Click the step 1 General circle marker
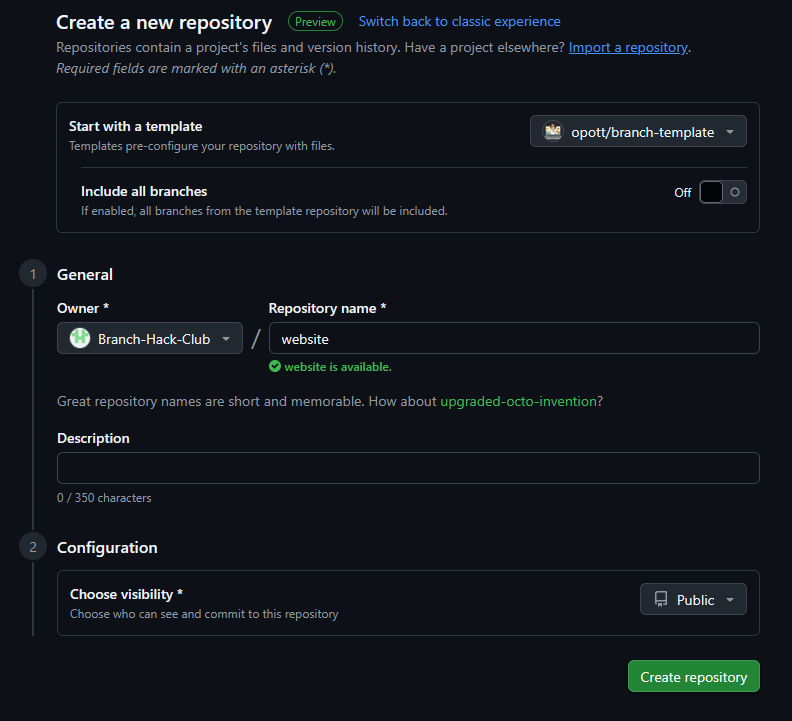The width and height of the screenshot is (792, 721). (33, 274)
